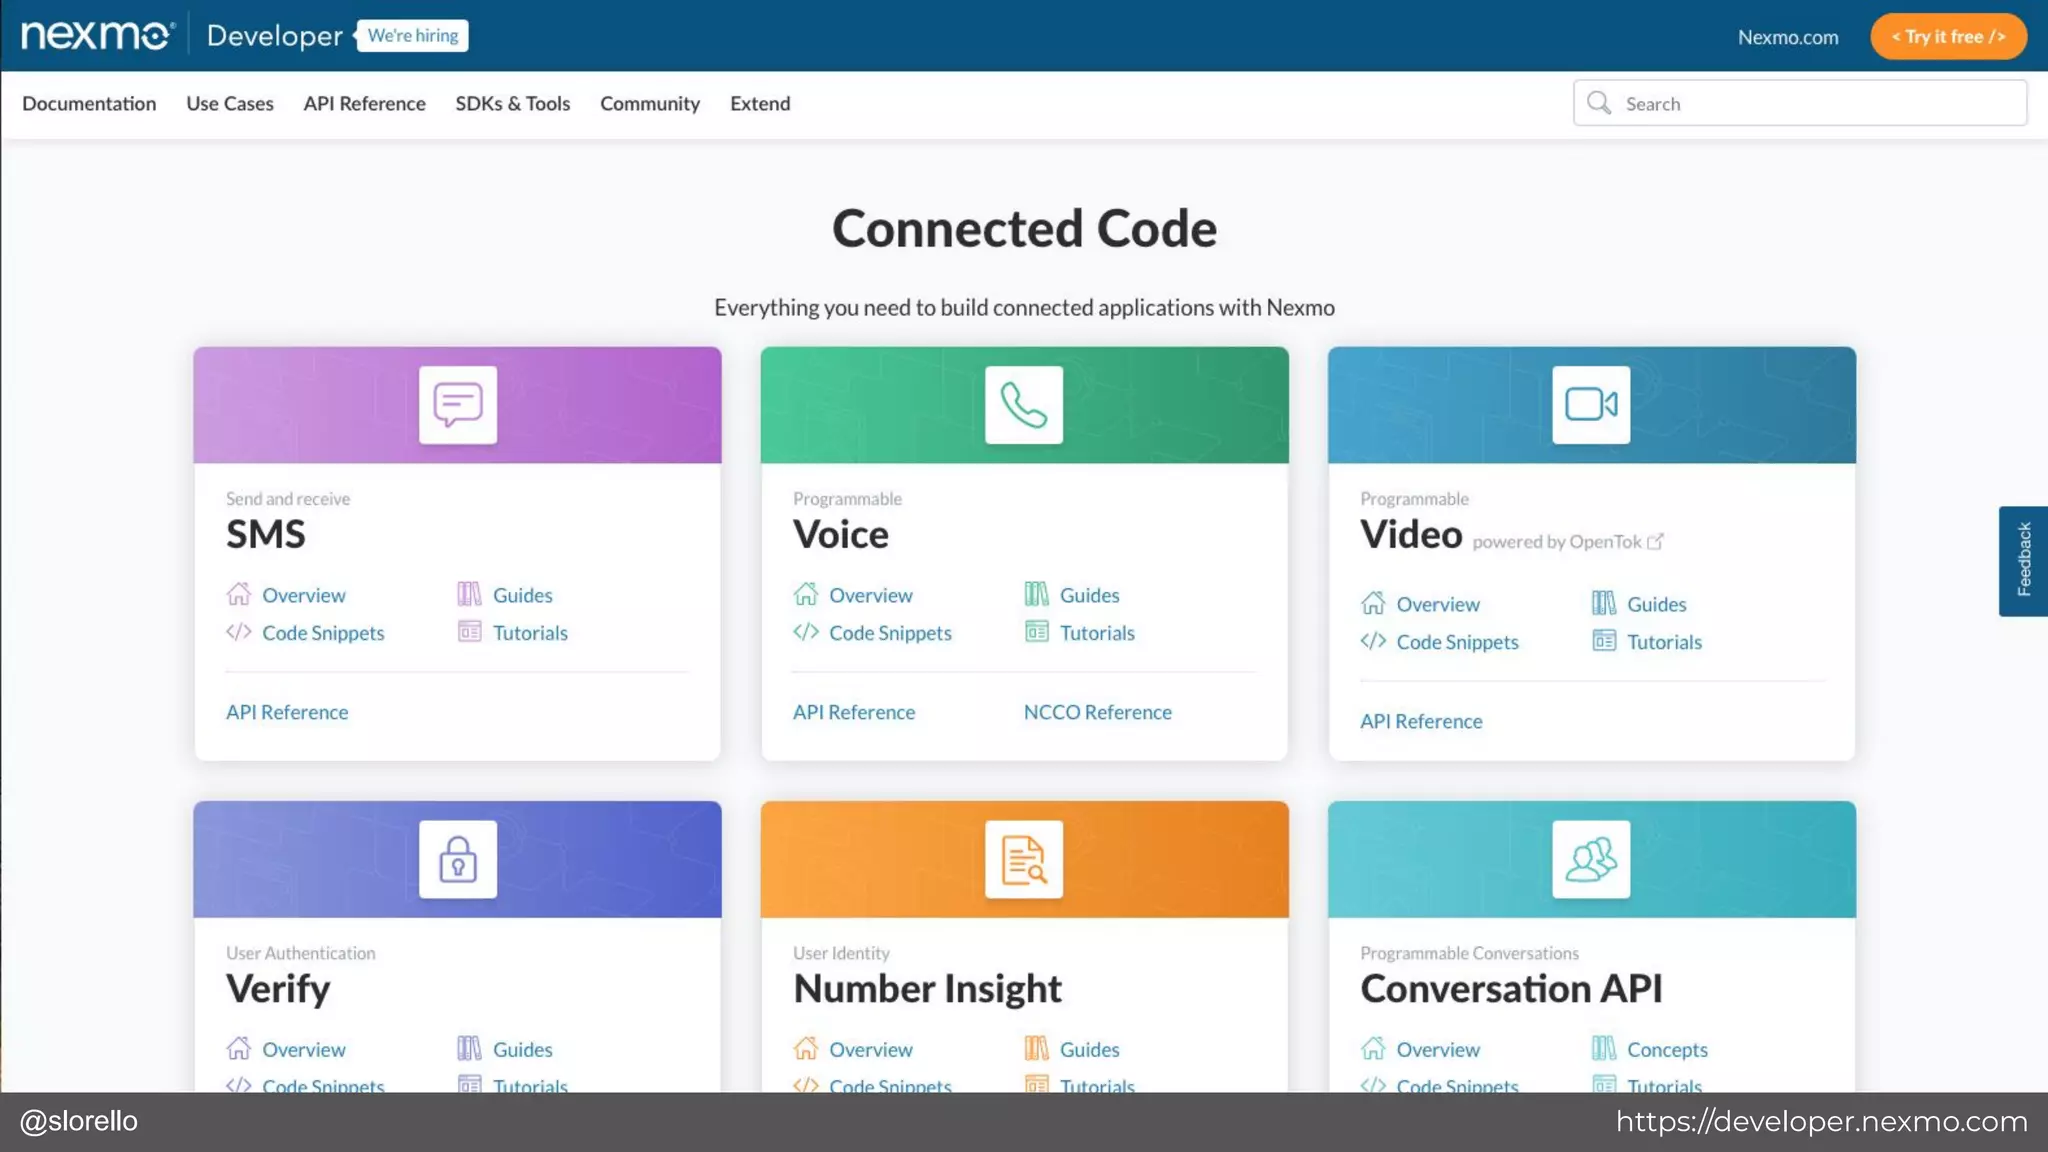Click the code brackets icon in SMS card
2048x1152 pixels.
(239, 632)
